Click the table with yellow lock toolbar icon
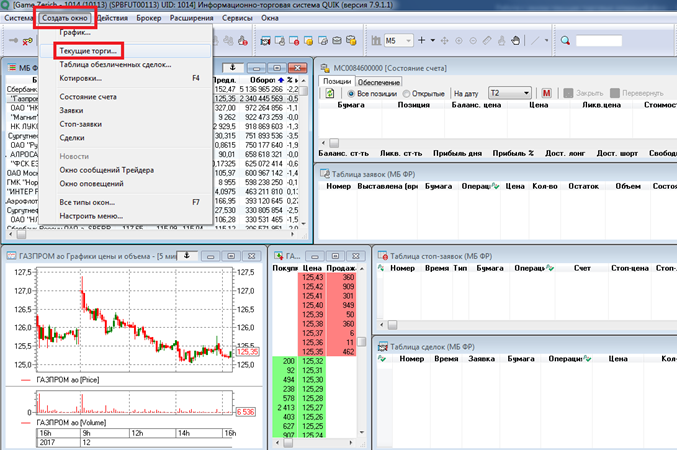Image resolution: width=677 pixels, height=450 pixels. point(308,41)
